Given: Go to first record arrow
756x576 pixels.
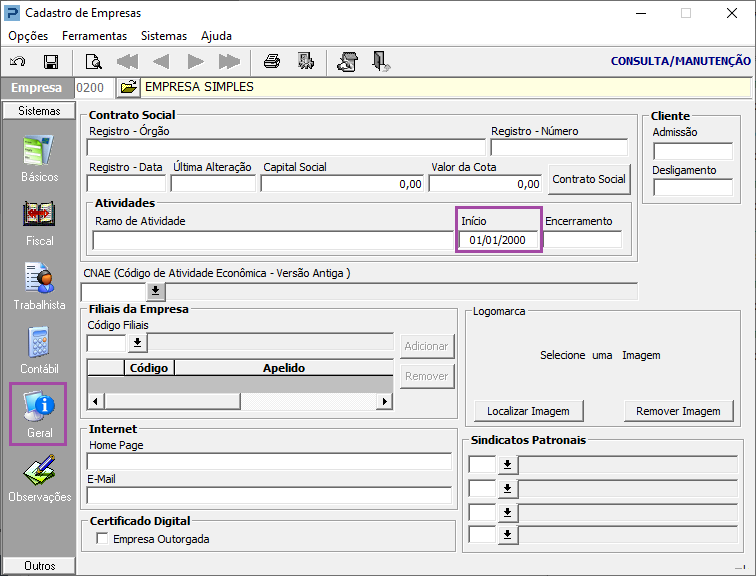Looking at the screenshot, I should [x=127, y=62].
